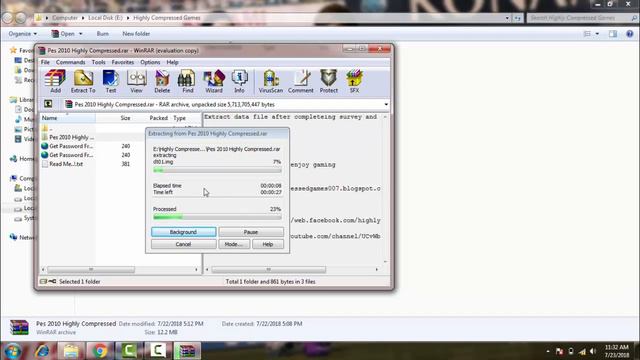
Task: Click the Info toolbar icon
Action: tap(239, 81)
